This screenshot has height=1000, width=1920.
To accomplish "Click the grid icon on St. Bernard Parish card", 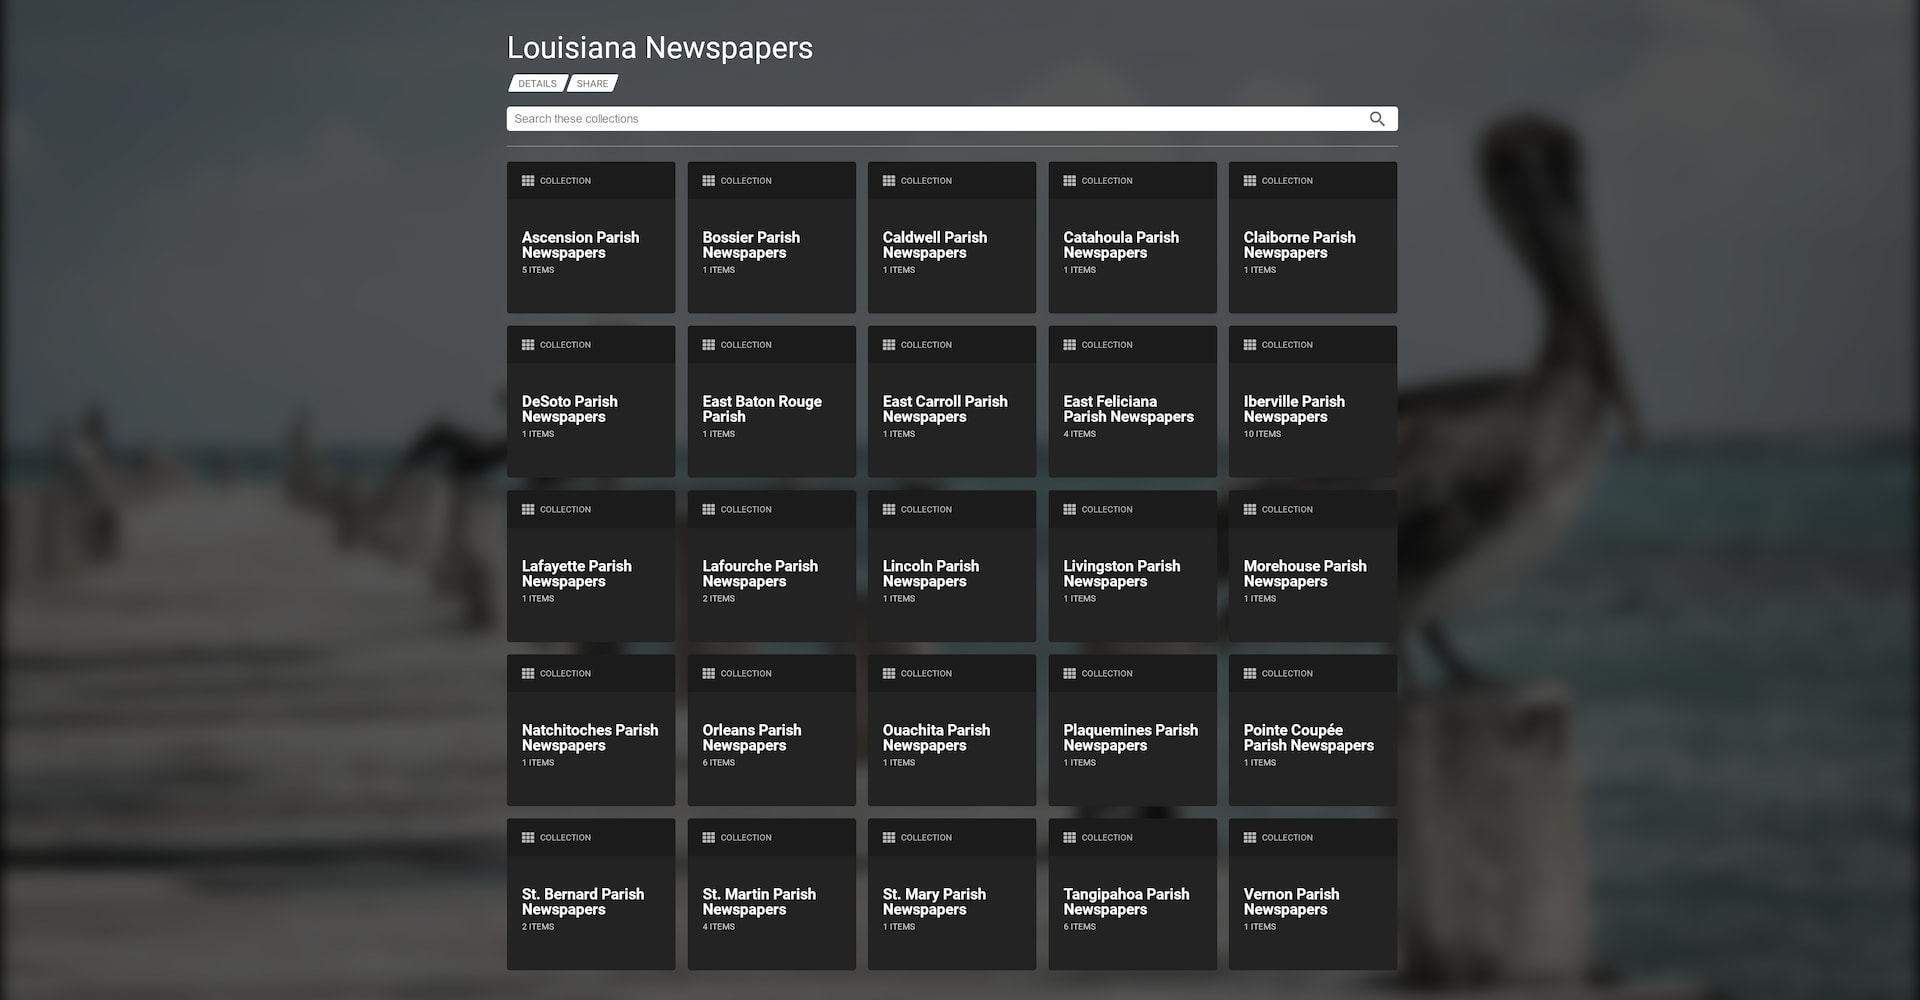I will pyautogui.click(x=528, y=837).
